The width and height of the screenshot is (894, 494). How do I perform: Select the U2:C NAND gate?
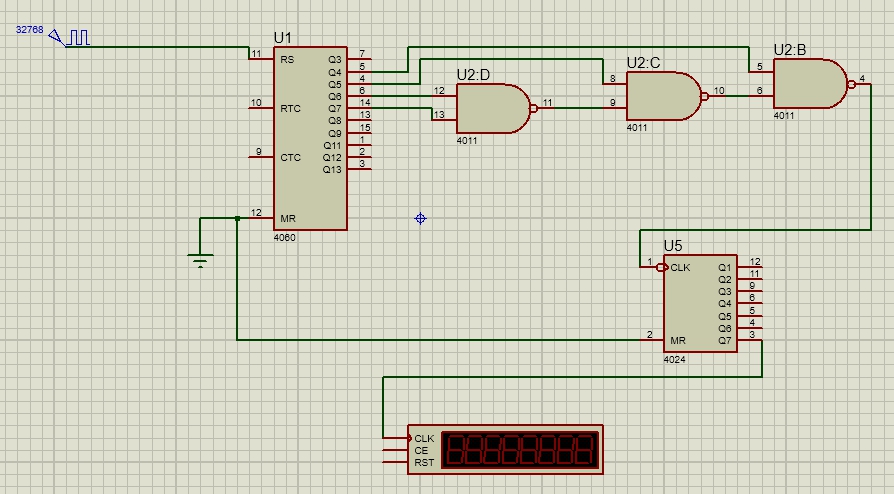point(660,96)
